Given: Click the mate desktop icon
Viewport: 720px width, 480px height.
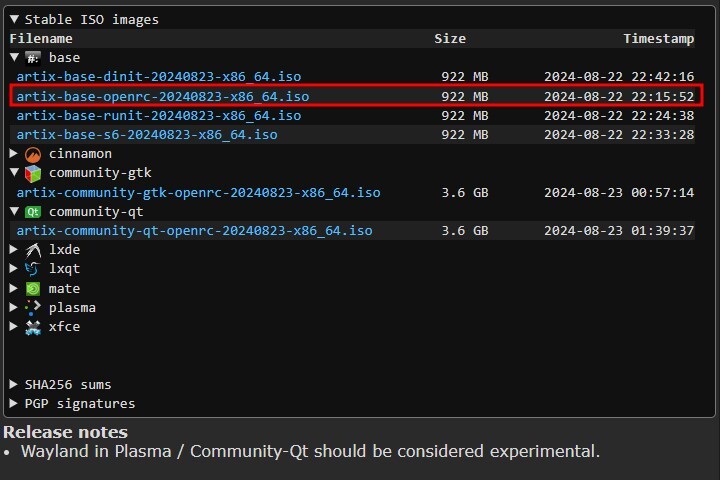Looking at the screenshot, I should [33, 289].
